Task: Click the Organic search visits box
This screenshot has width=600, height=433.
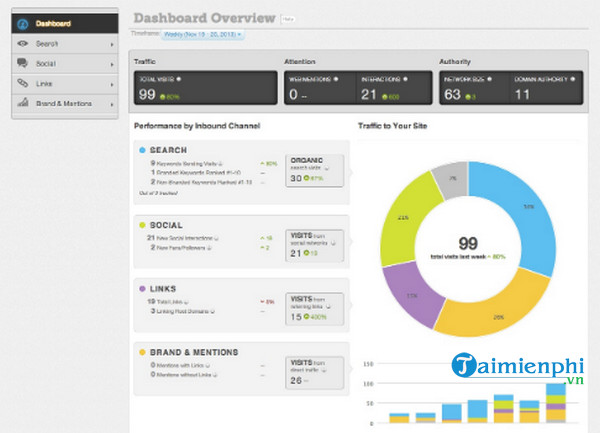Action: [314, 170]
